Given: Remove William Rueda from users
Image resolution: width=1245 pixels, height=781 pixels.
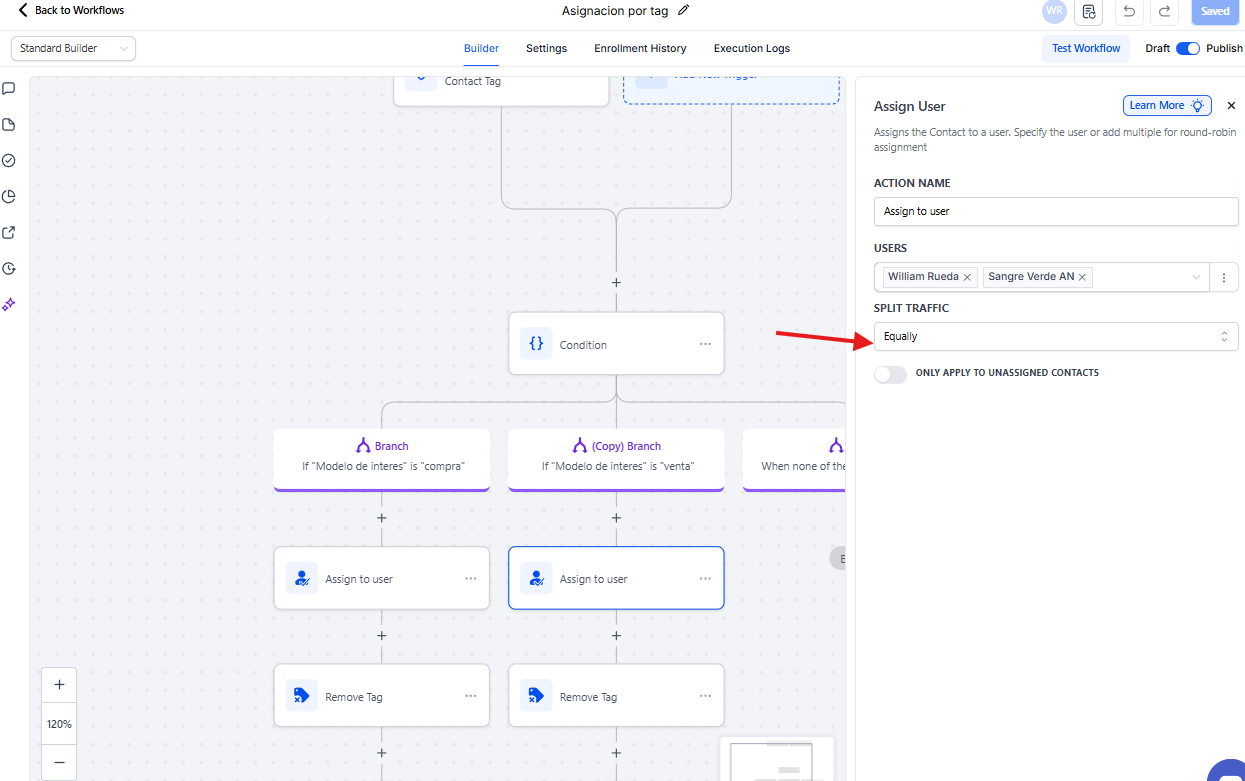Looking at the screenshot, I should pyautogui.click(x=967, y=277).
